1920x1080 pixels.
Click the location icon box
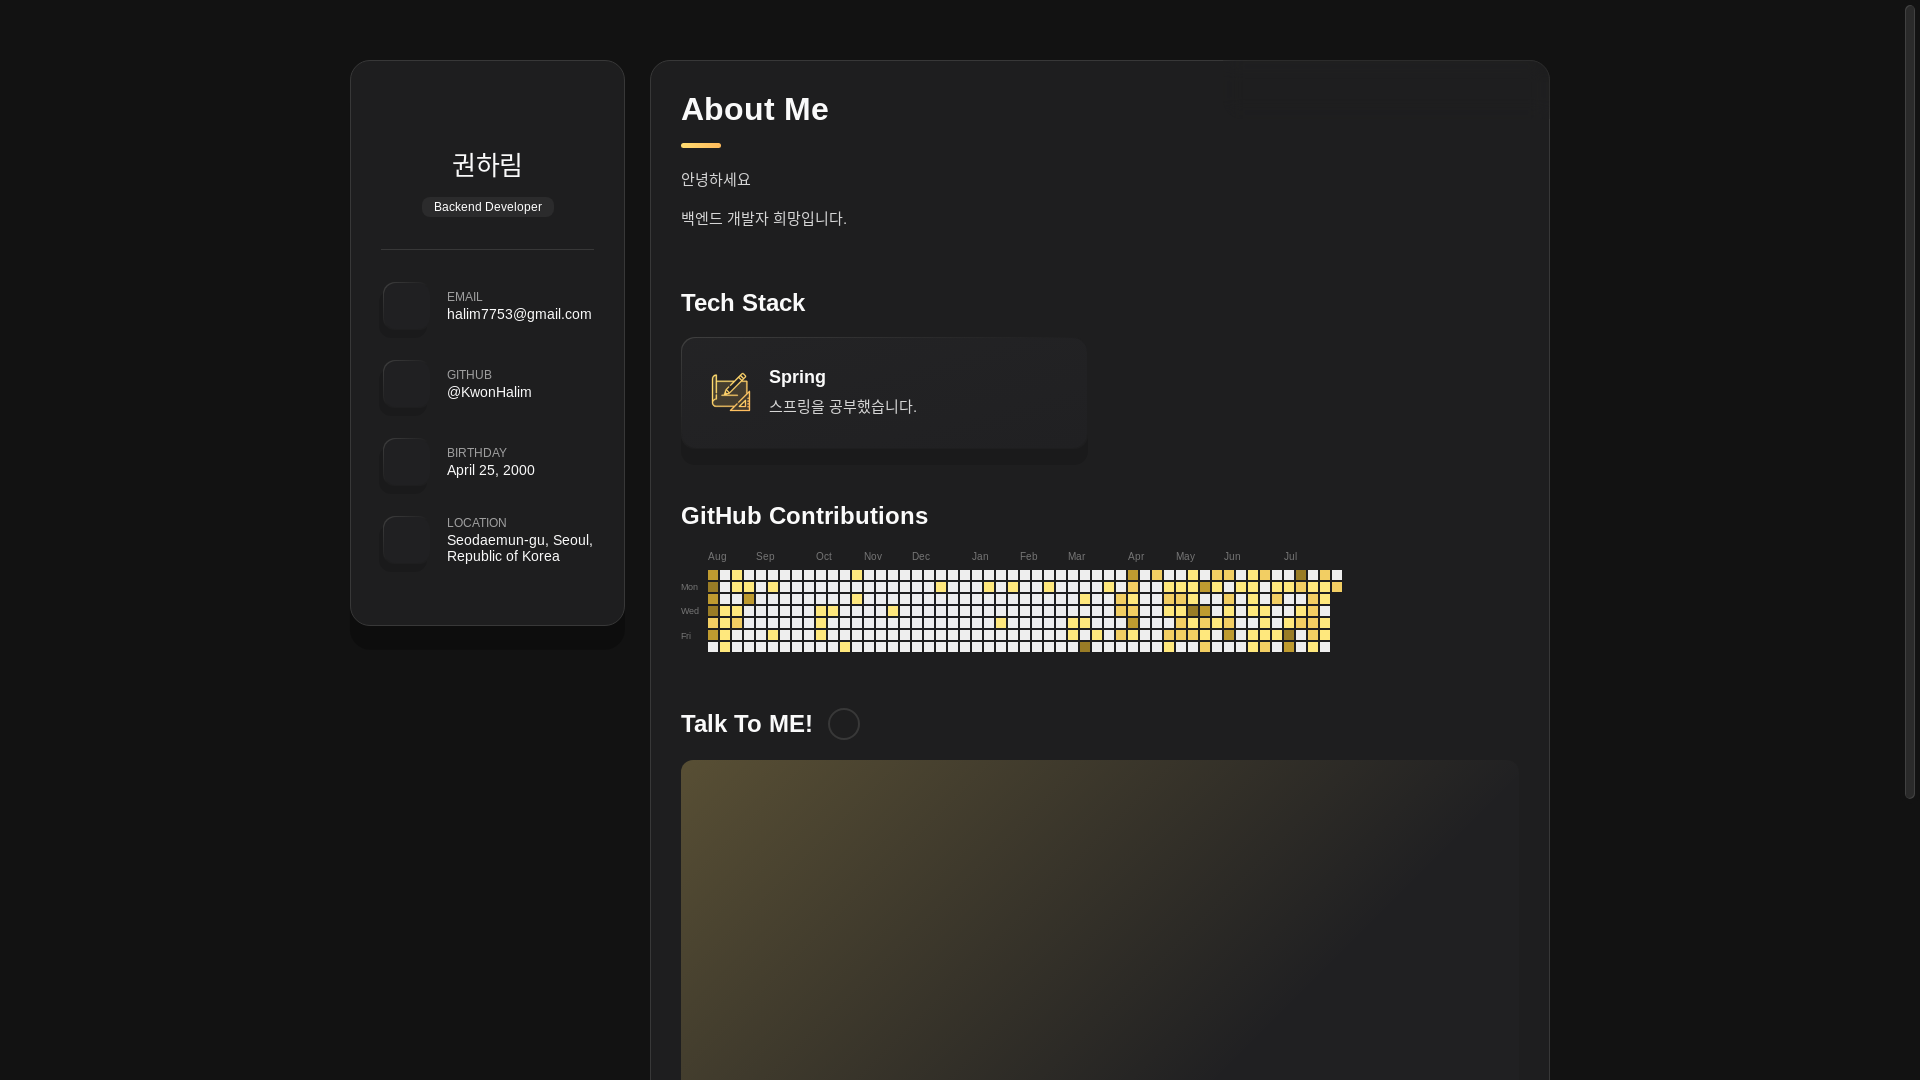(x=406, y=540)
